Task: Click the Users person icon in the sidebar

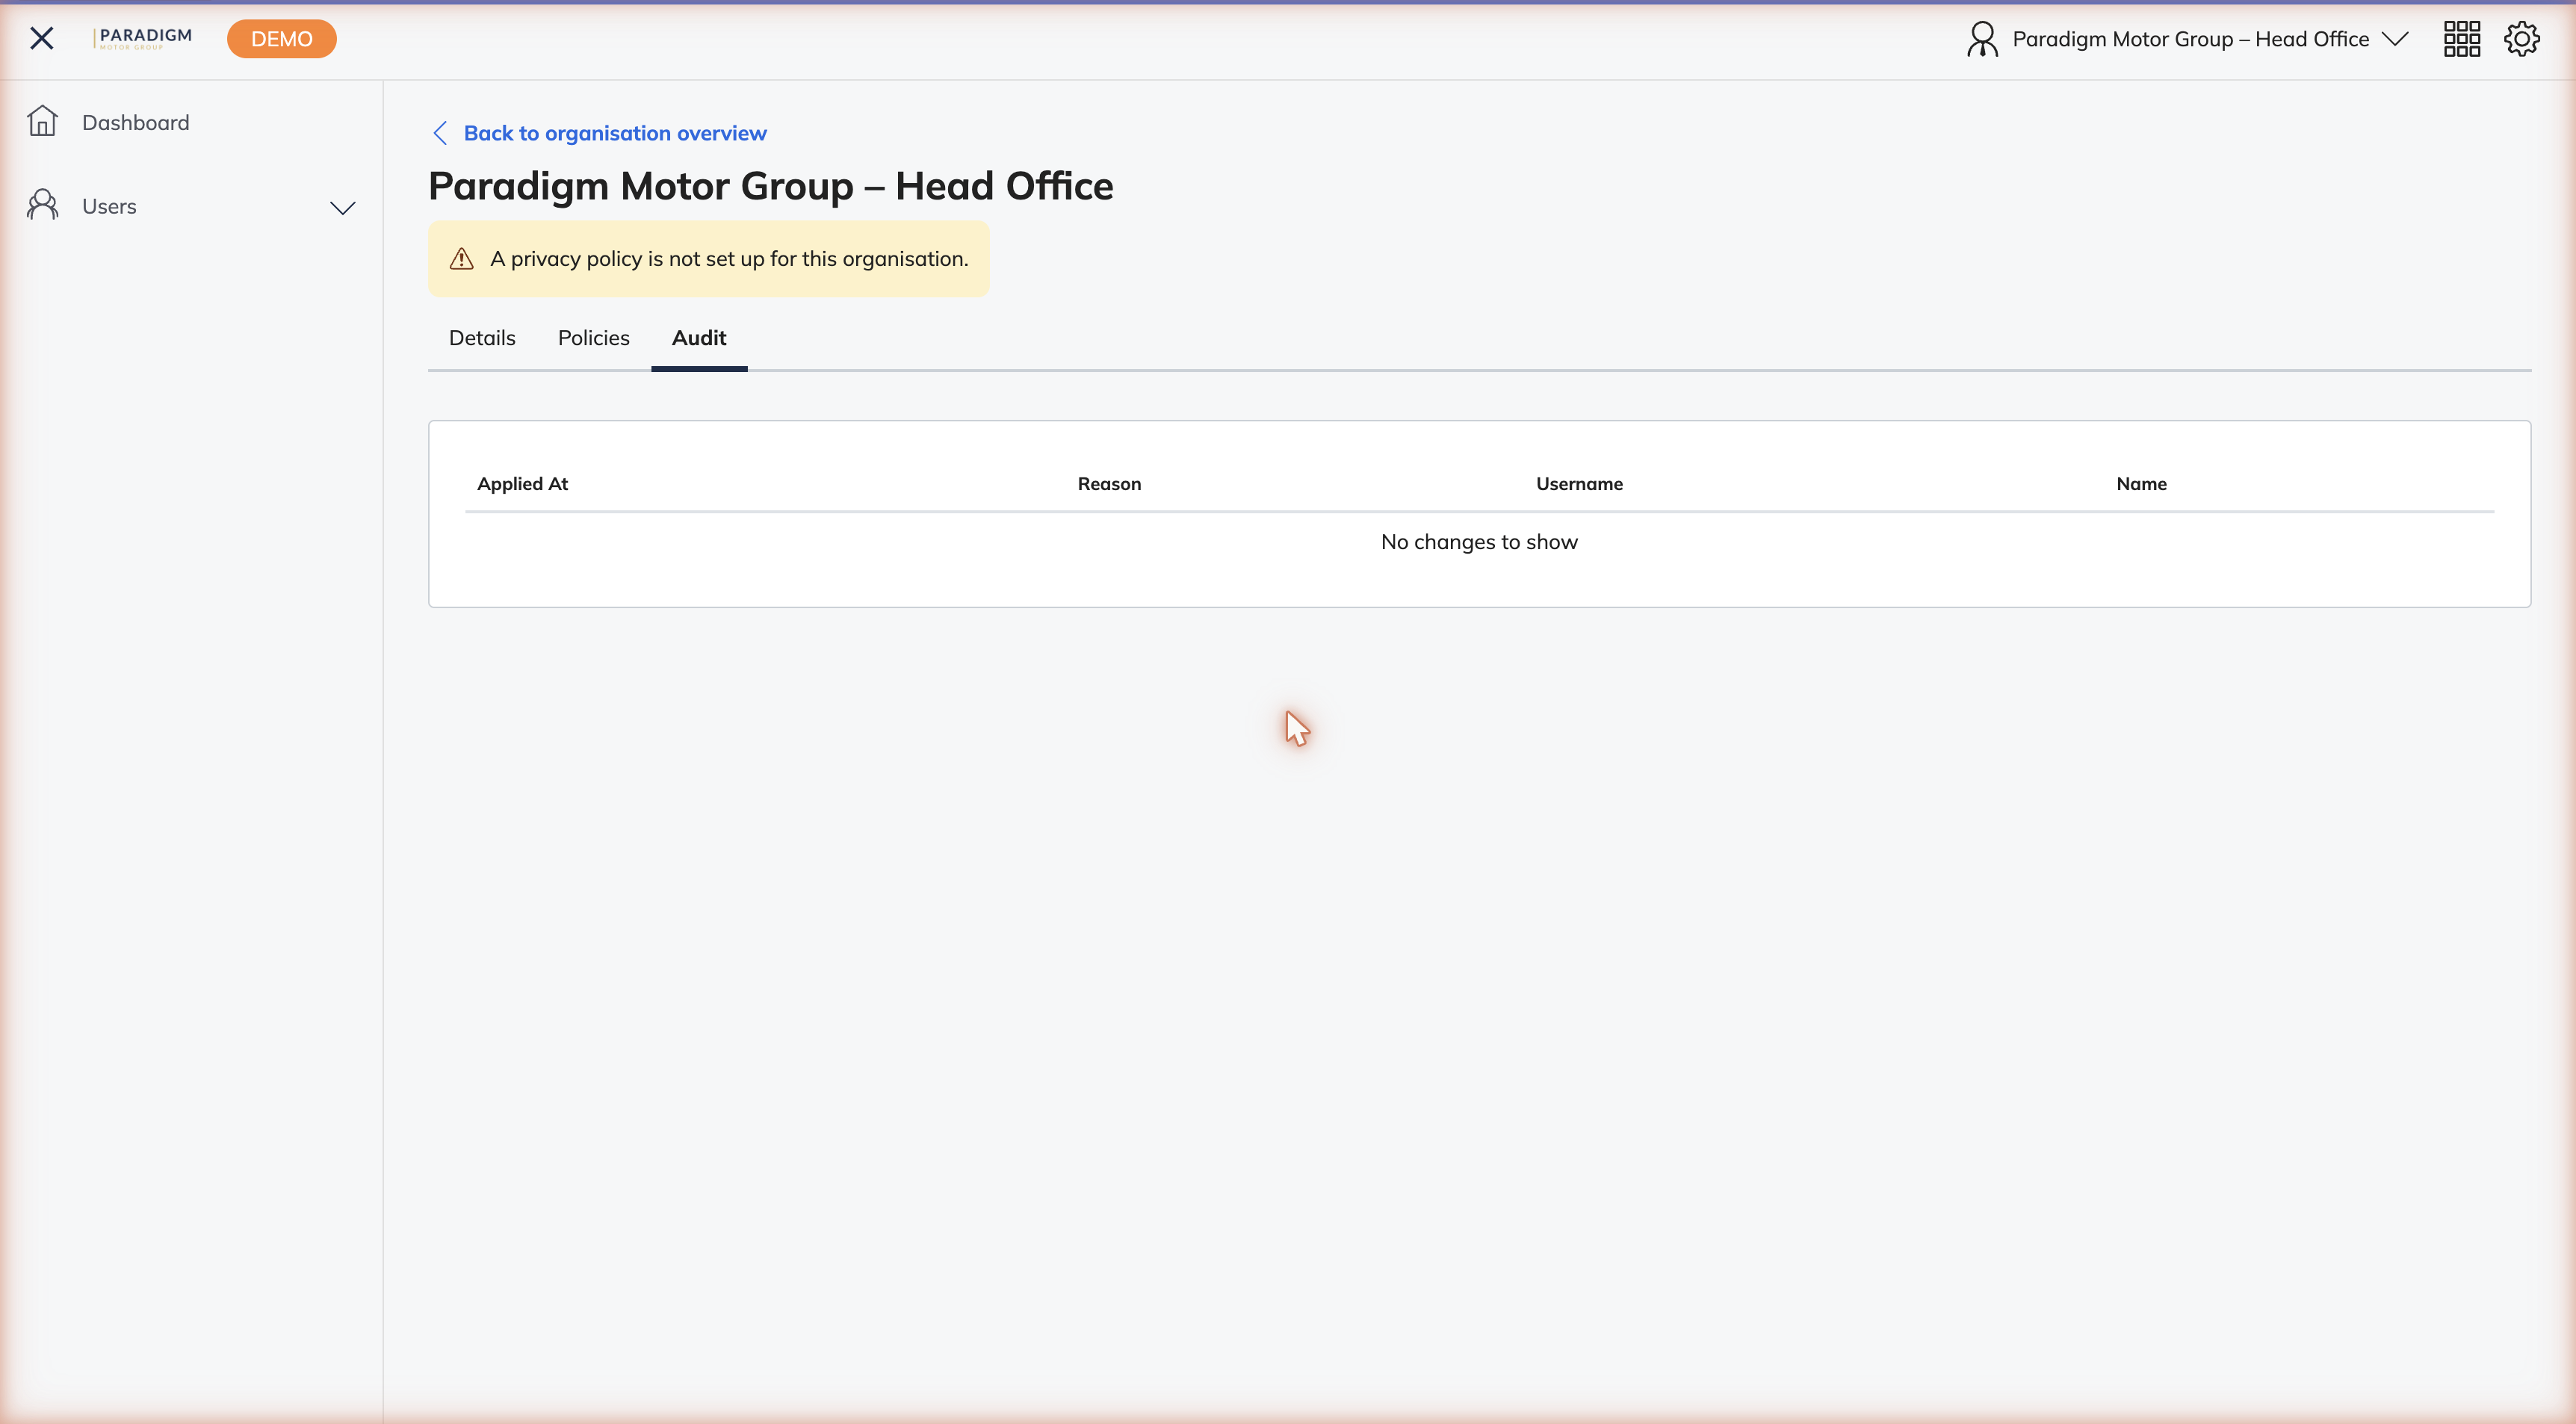Action: click(42, 205)
